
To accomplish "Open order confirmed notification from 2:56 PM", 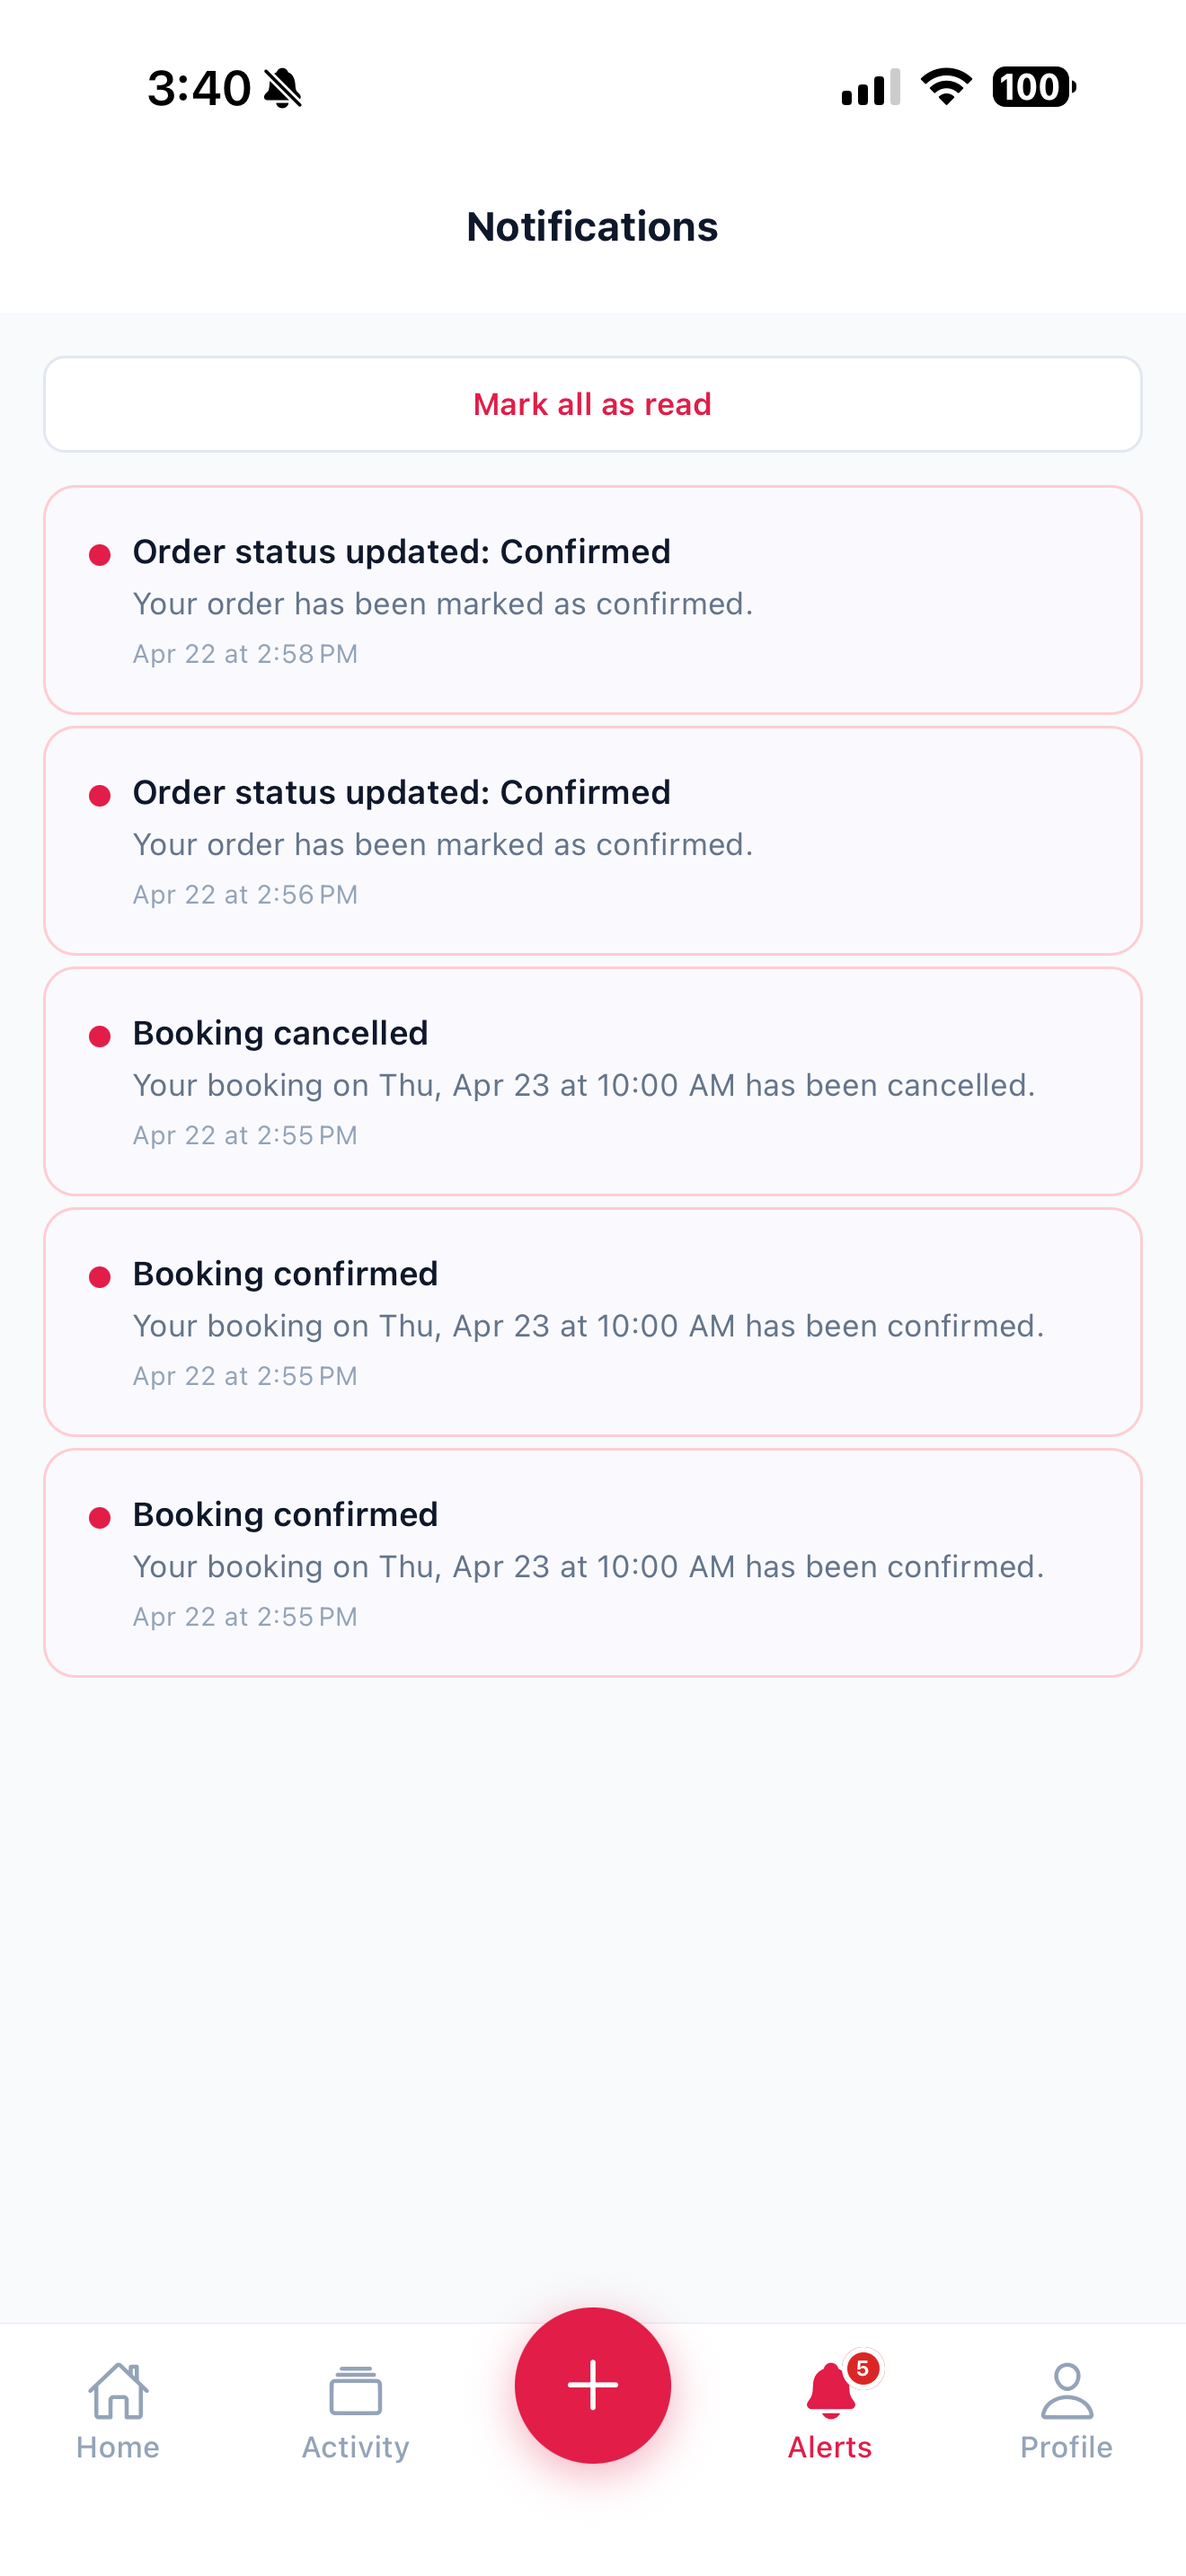I will pyautogui.click(x=592, y=841).
